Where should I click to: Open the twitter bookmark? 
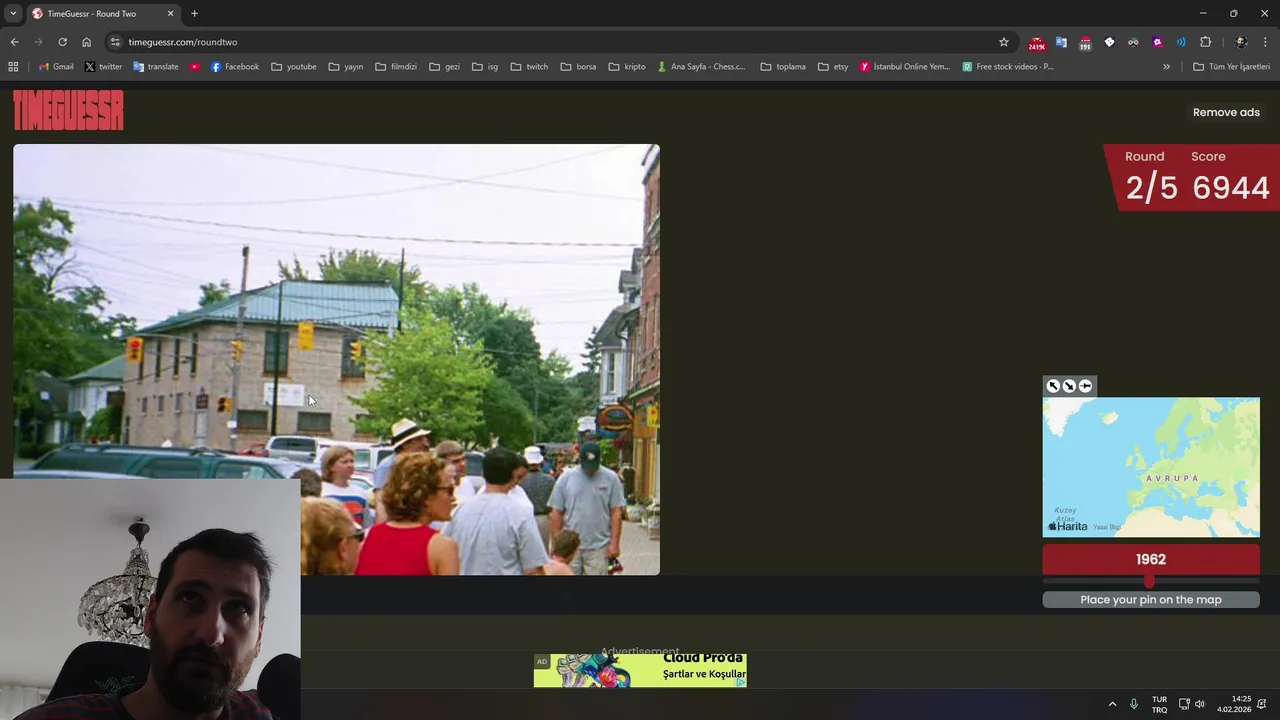click(x=104, y=67)
